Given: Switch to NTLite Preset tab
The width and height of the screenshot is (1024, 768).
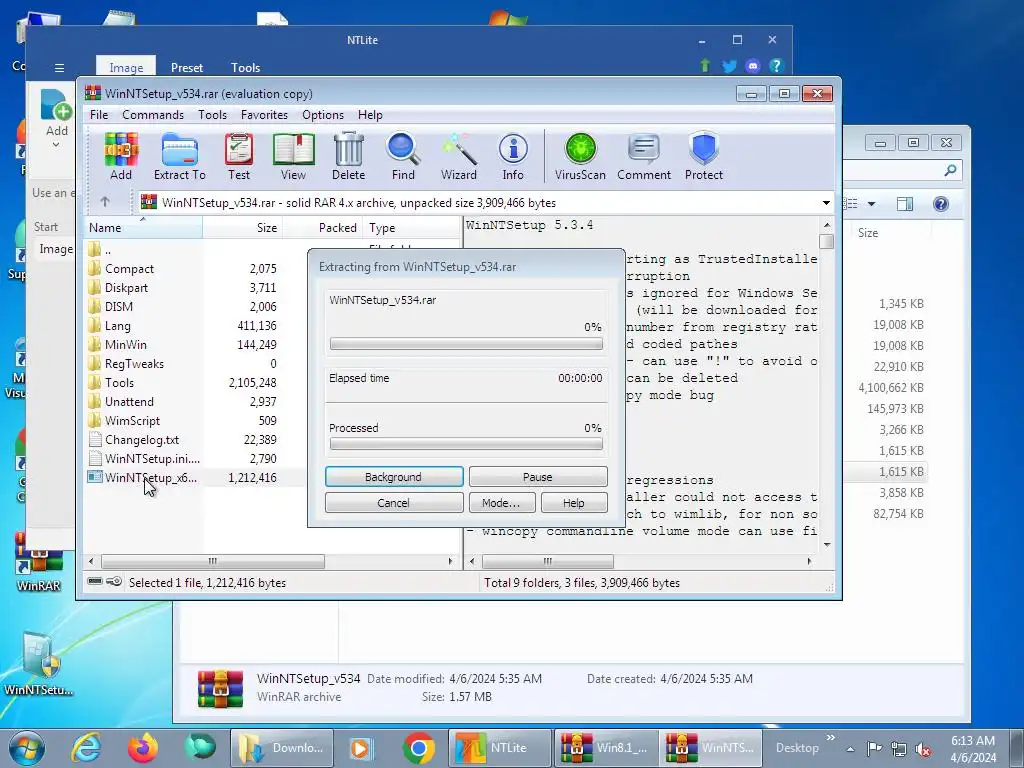Looking at the screenshot, I should (x=187, y=67).
